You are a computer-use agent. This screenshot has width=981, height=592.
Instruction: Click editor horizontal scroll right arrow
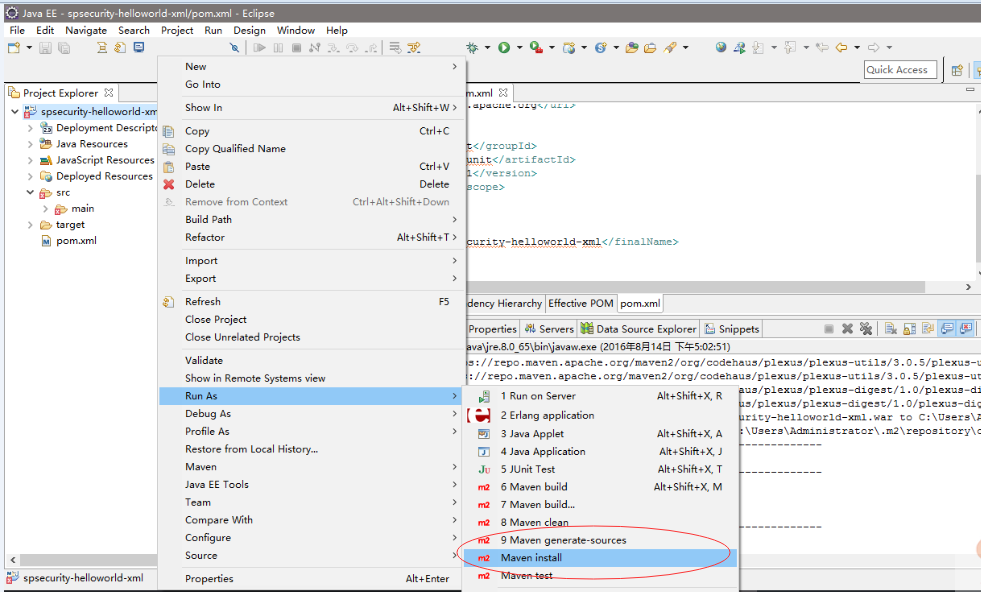(x=968, y=287)
